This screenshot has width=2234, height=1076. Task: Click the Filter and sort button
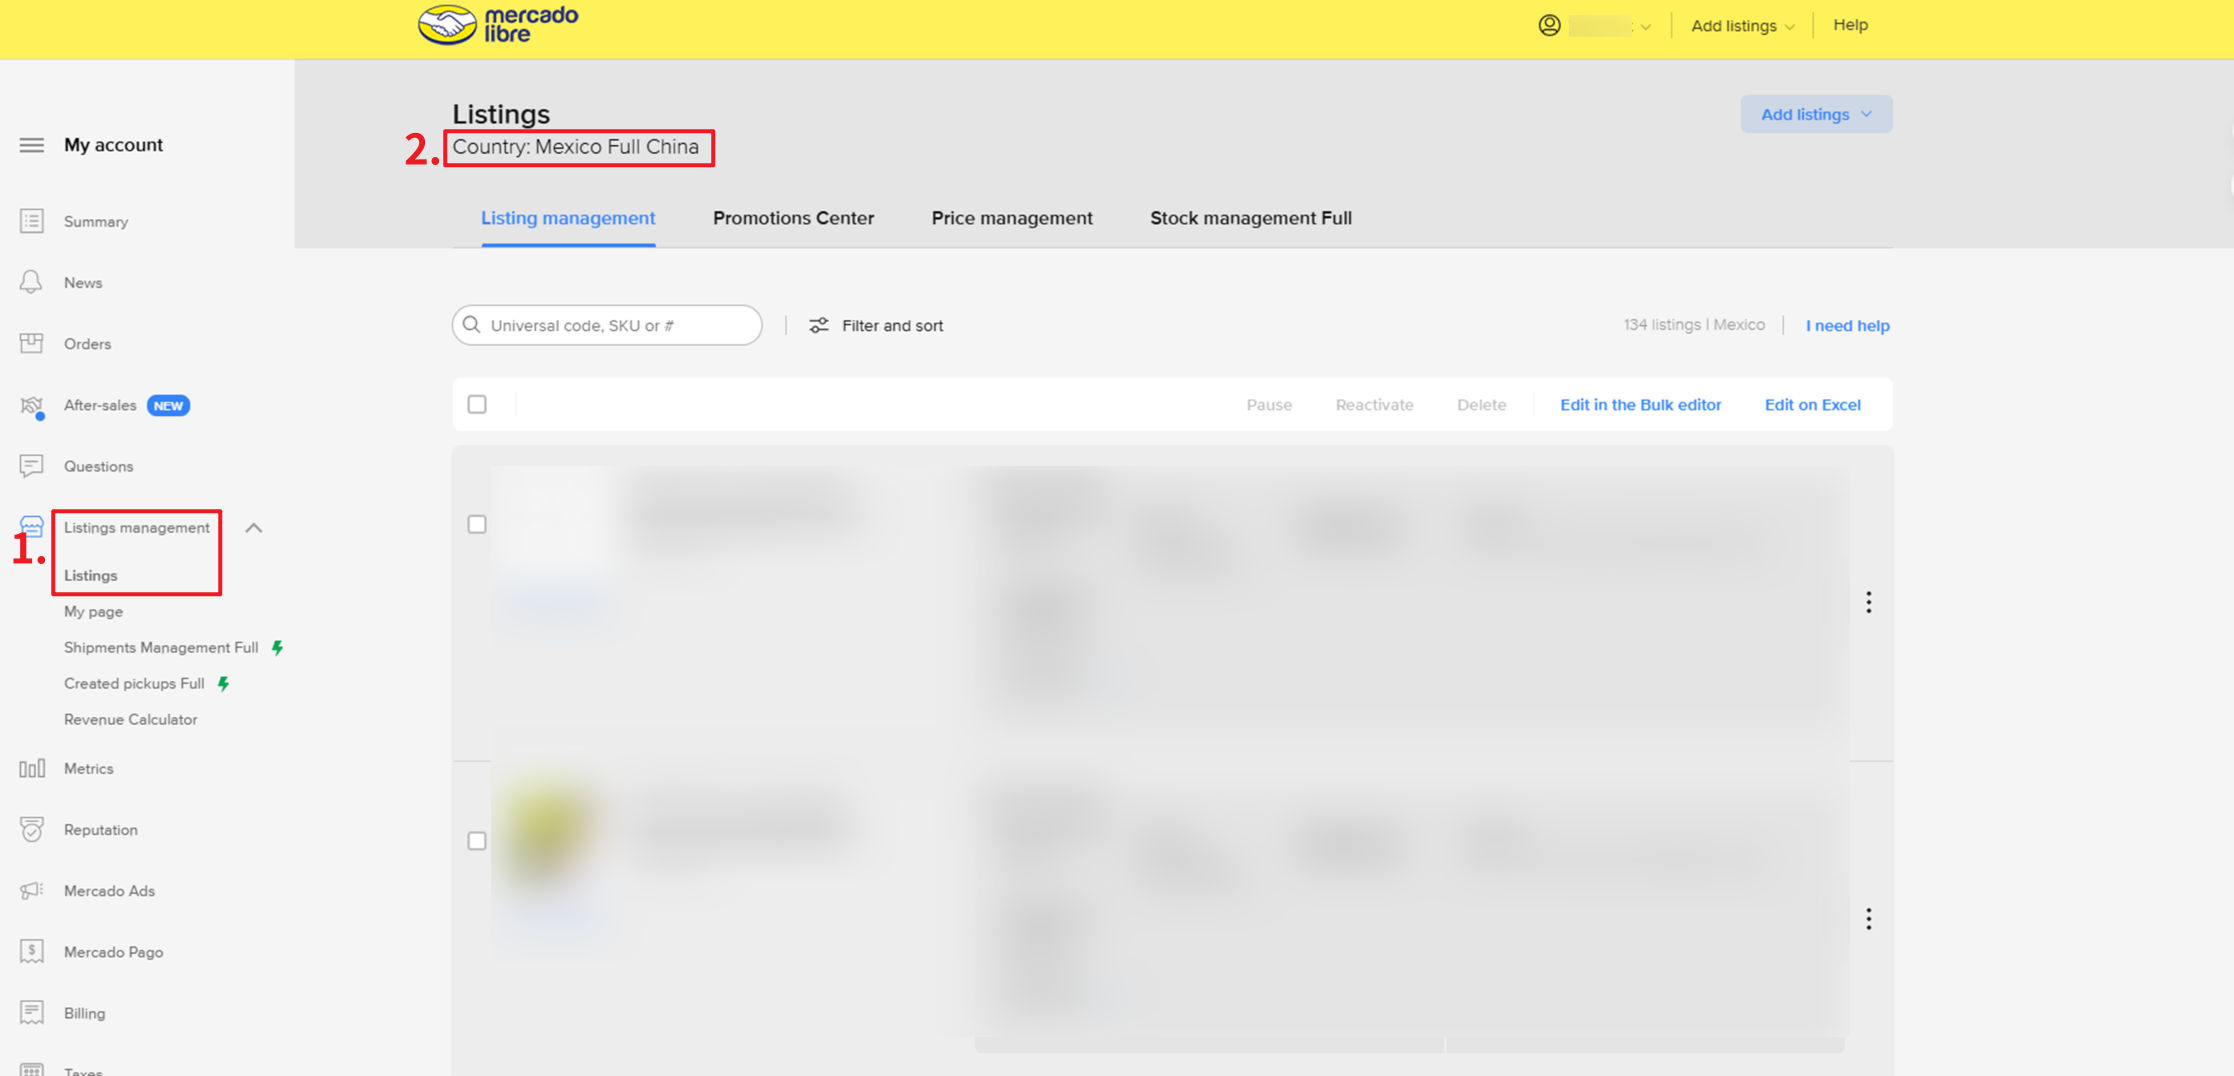[876, 326]
